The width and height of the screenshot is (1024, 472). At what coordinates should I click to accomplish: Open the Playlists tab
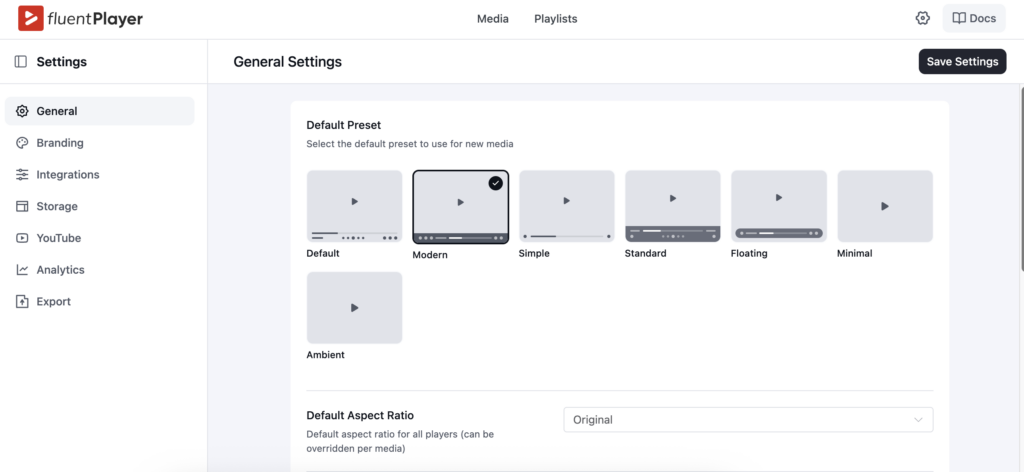[556, 19]
